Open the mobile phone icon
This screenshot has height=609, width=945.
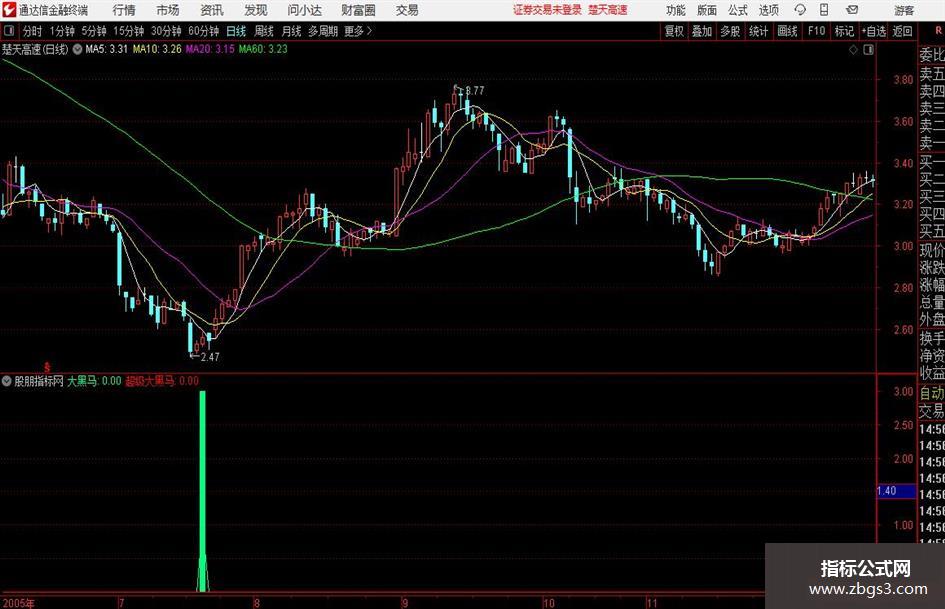coord(824,10)
